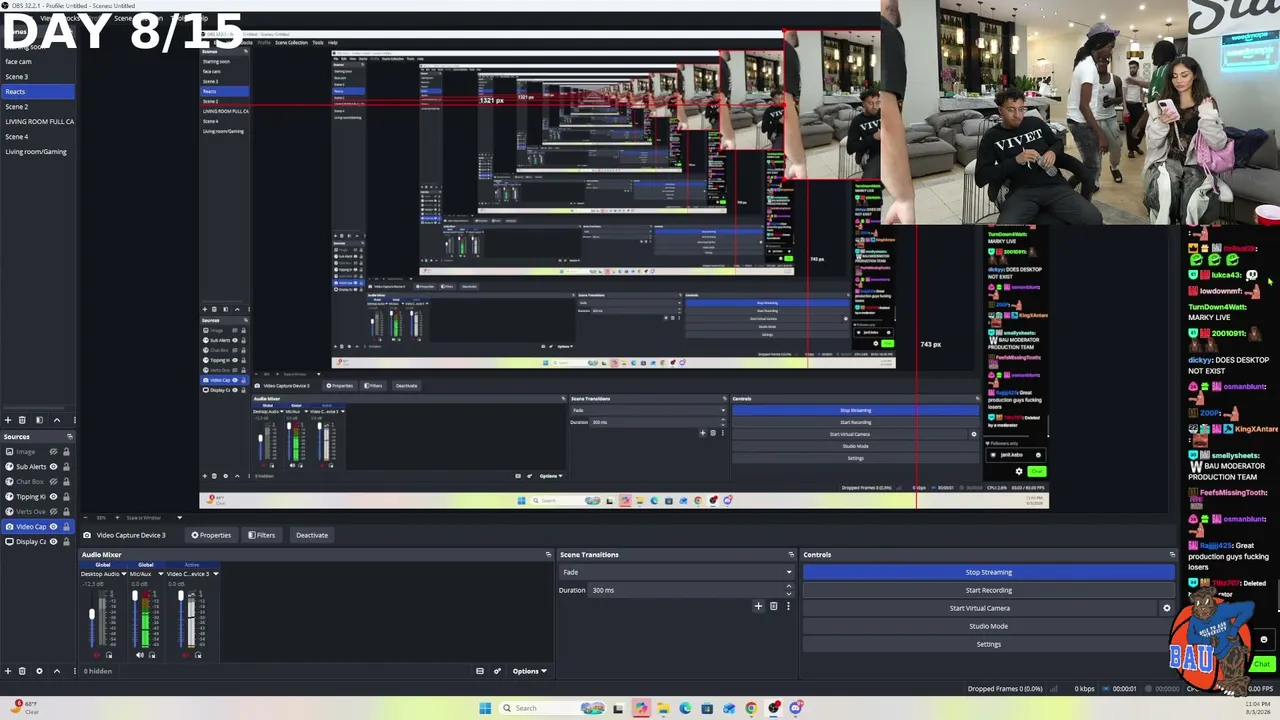The width and height of the screenshot is (1280, 720).
Task: Open scene filters icon in Scenes toolbar
Action: point(39,420)
